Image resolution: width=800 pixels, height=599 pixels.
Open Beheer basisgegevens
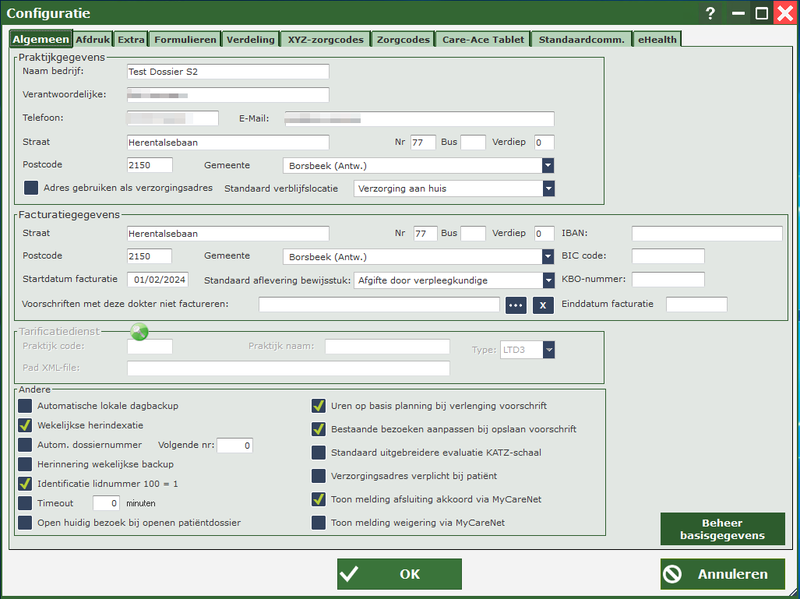722,529
